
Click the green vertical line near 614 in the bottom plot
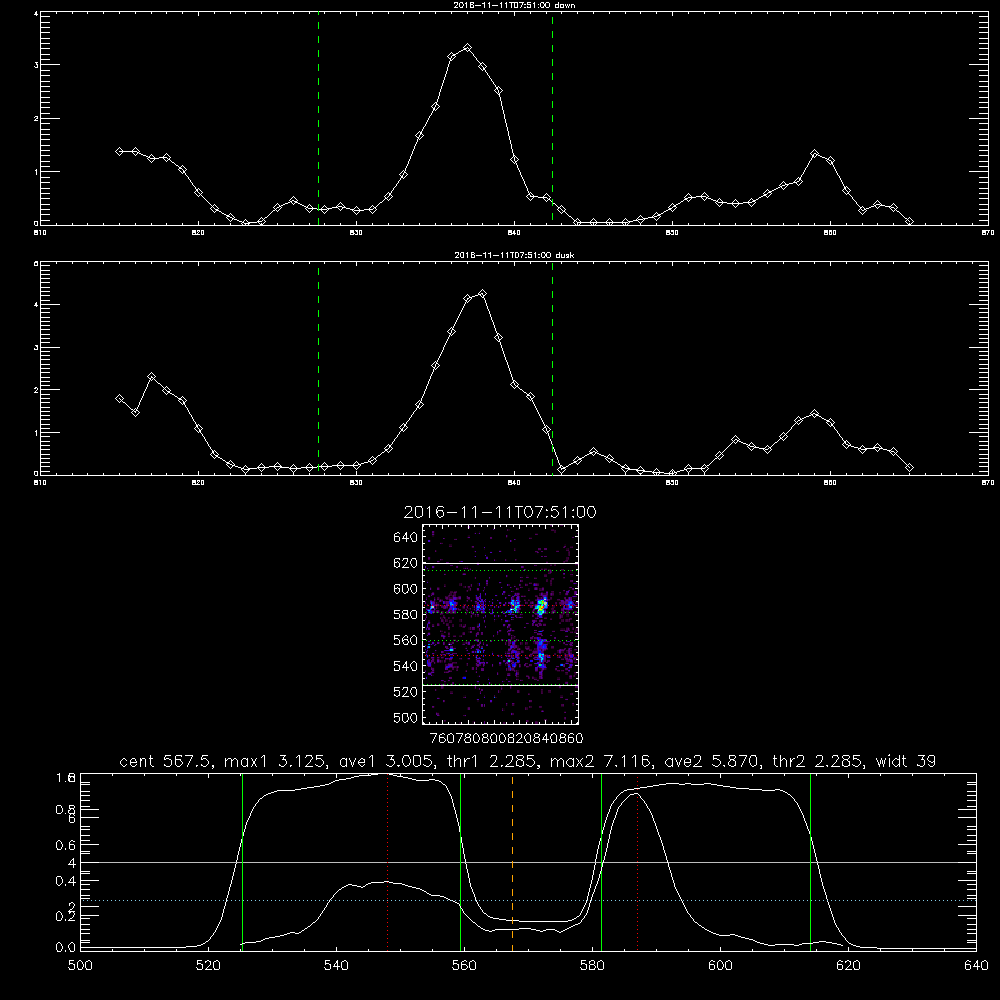(x=811, y=862)
